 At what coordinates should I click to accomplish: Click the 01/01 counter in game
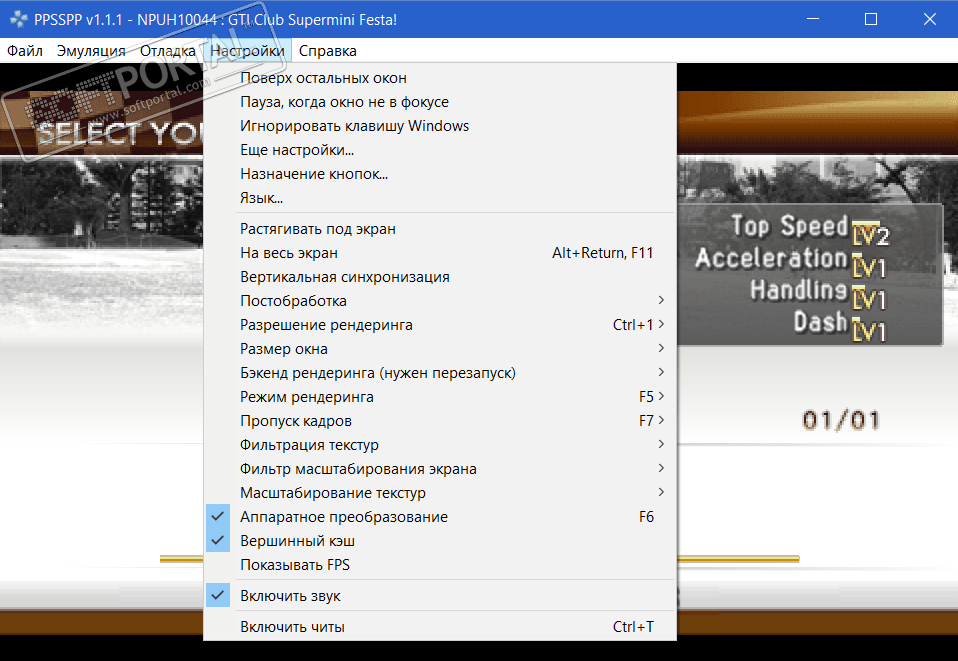841,420
